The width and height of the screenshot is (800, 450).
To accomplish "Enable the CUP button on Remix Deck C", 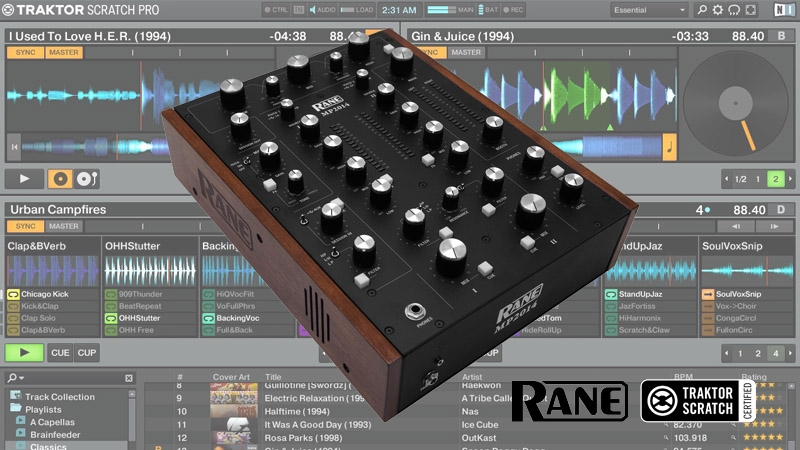I will (87, 353).
